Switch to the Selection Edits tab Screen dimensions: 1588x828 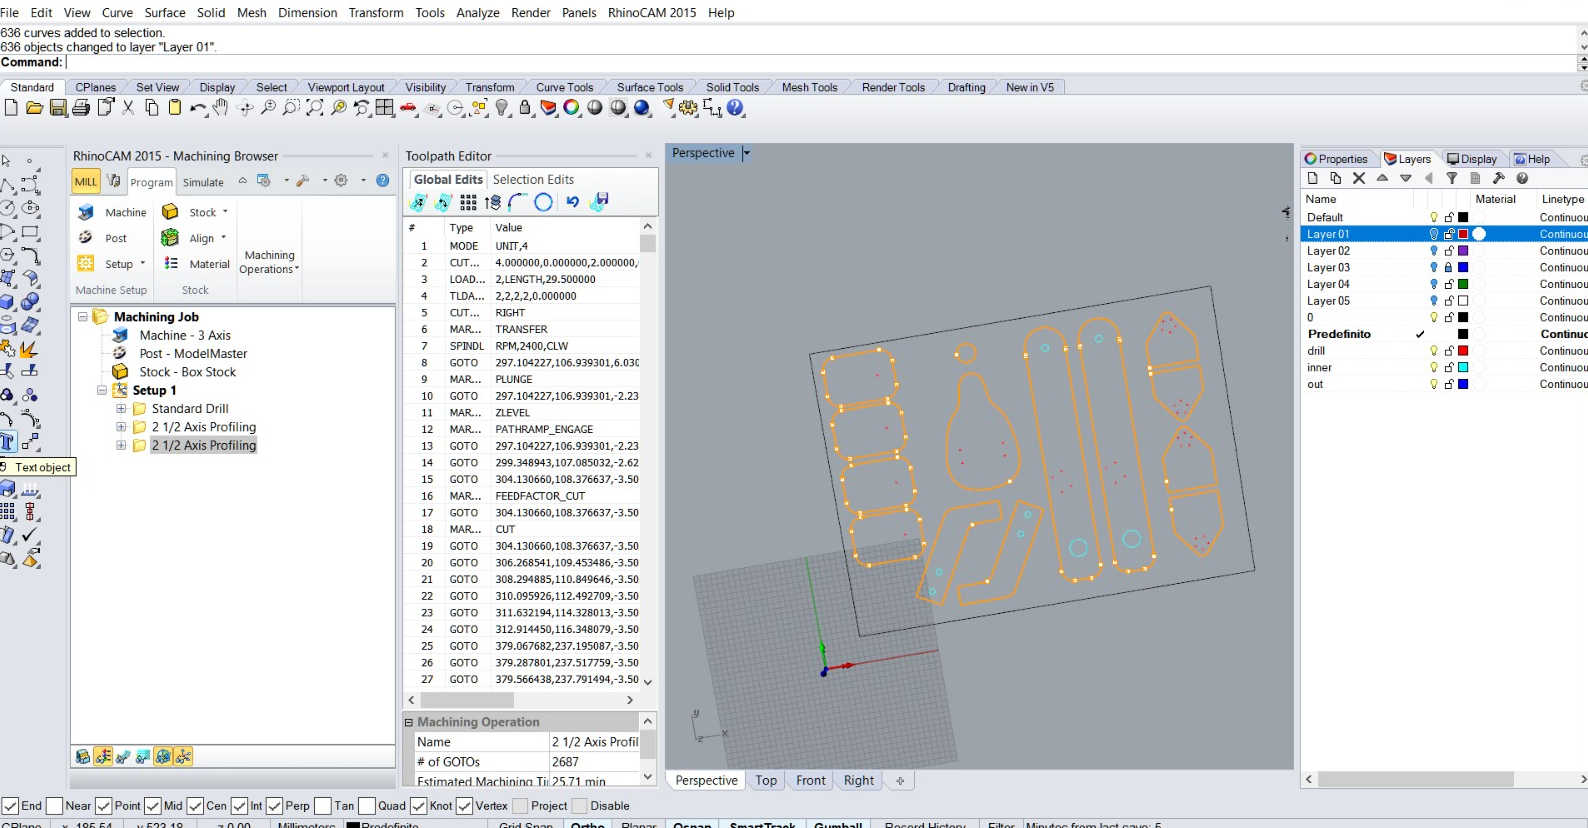pos(533,180)
